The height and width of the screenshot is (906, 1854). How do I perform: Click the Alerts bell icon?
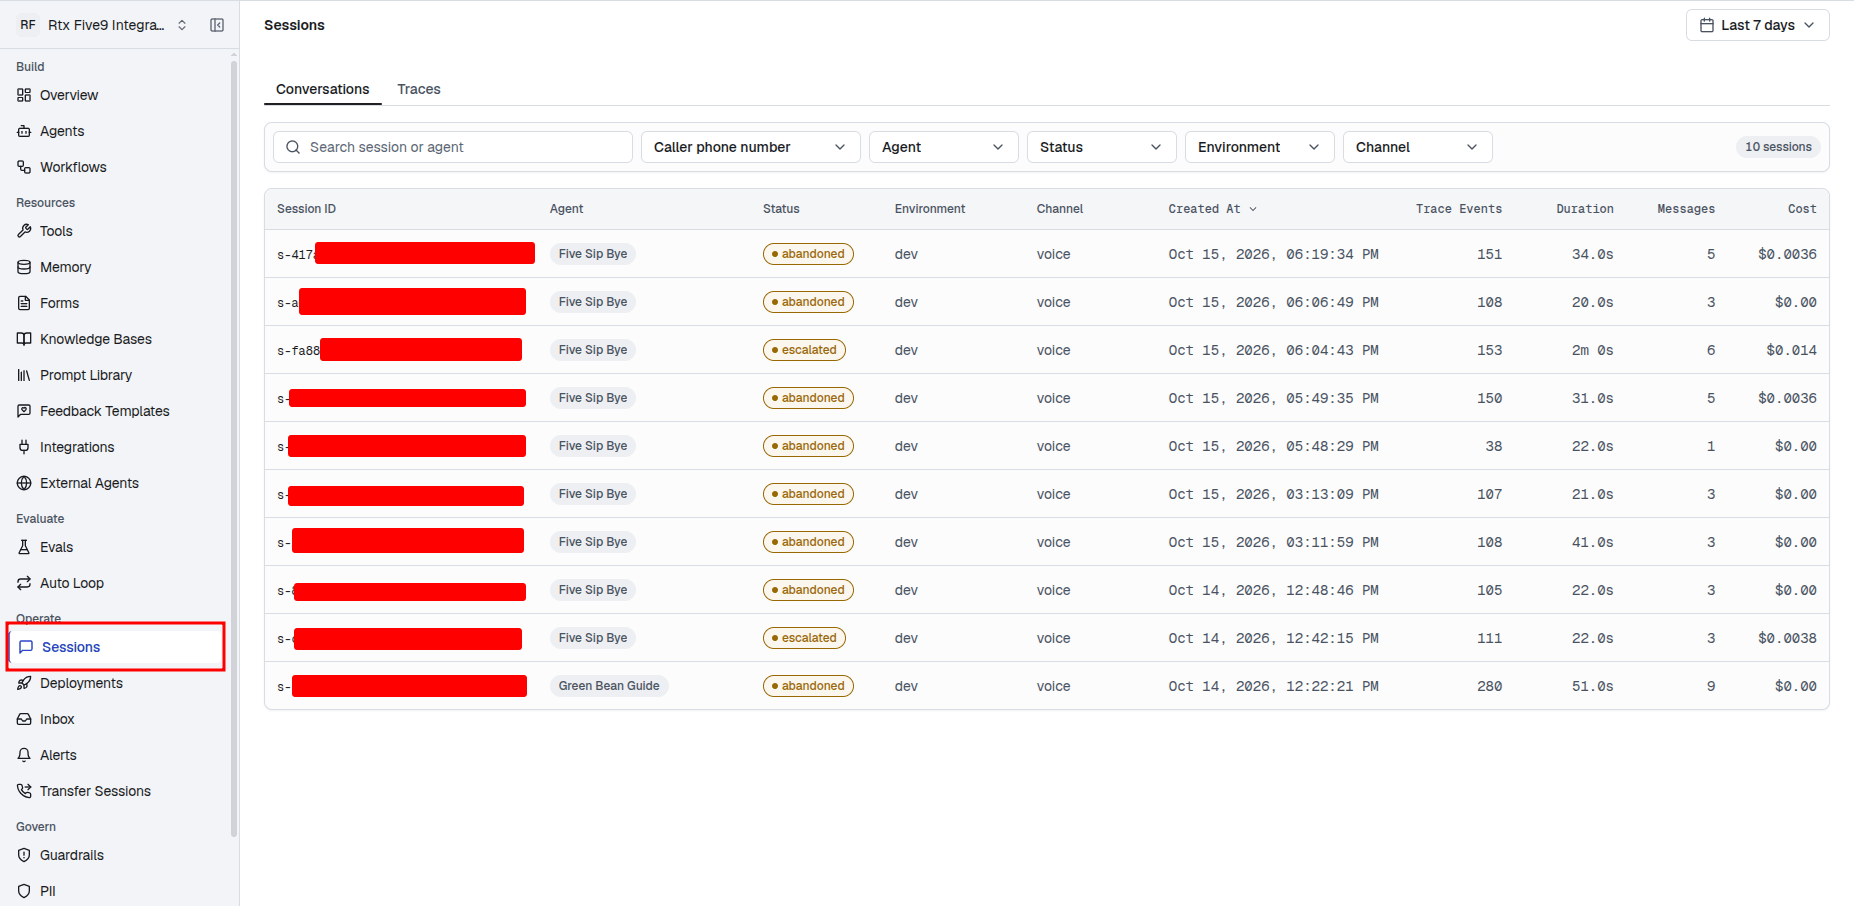(x=24, y=755)
